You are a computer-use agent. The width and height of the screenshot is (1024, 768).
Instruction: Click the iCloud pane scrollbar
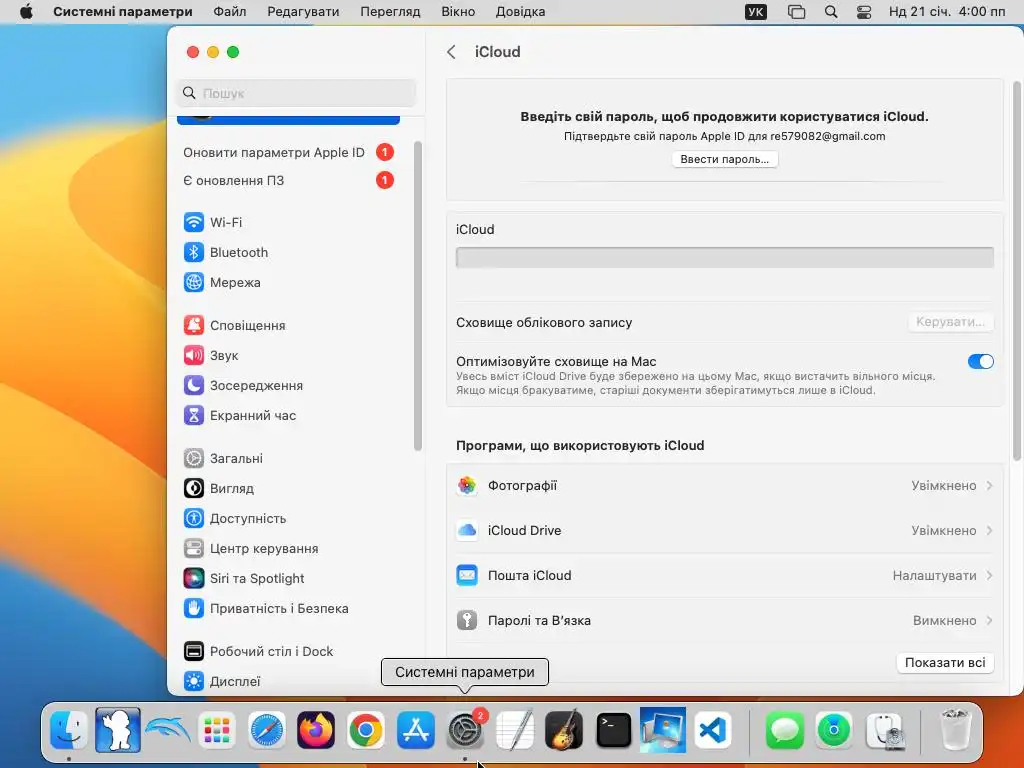(x=1017, y=270)
